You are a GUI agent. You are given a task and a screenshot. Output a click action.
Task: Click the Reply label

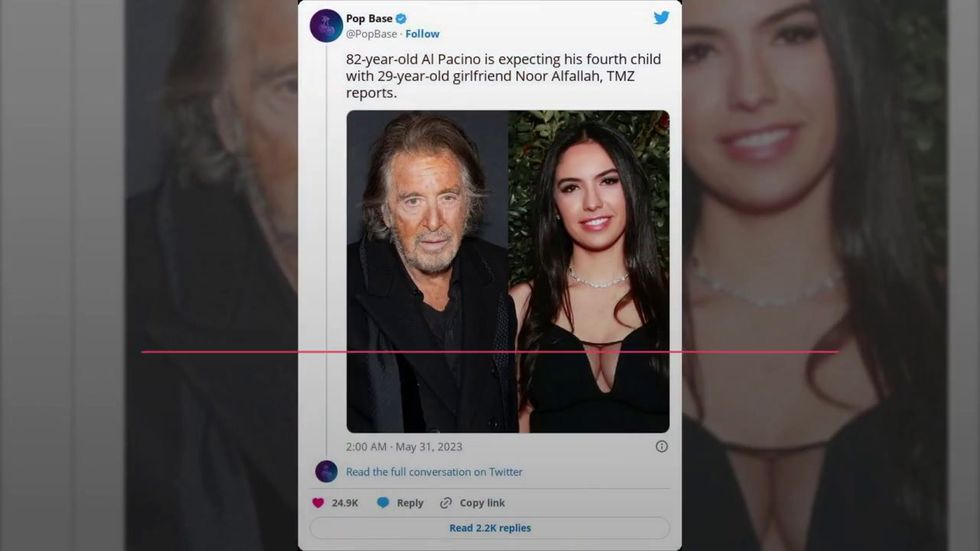(x=410, y=503)
